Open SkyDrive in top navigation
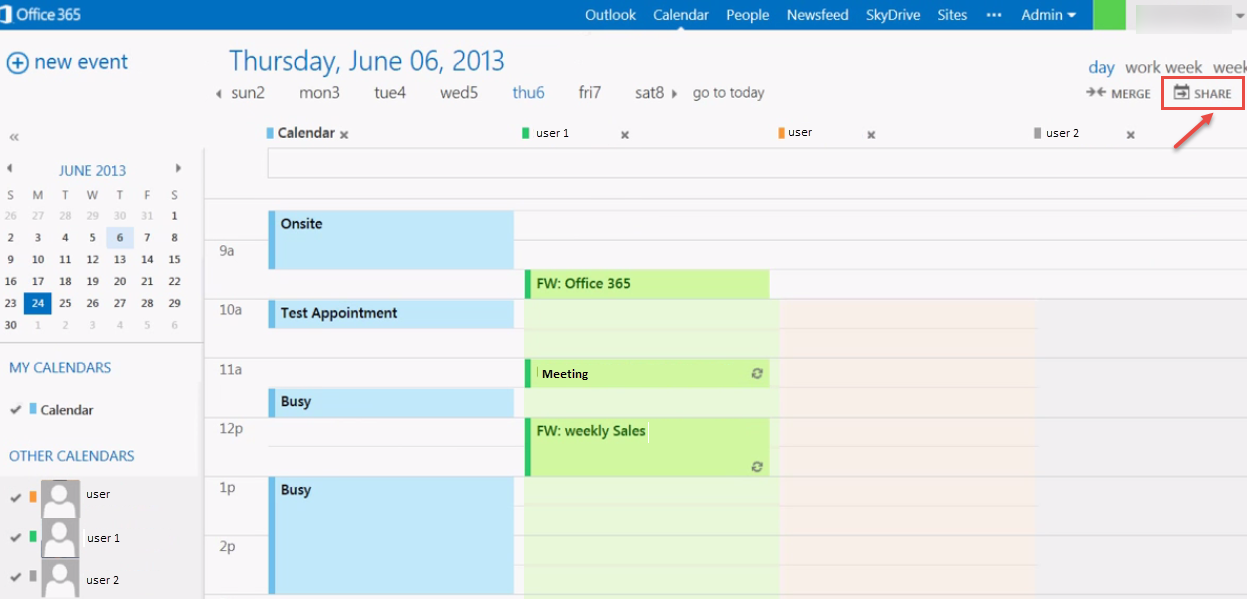Screen dimensions: 1247x599 coord(893,15)
